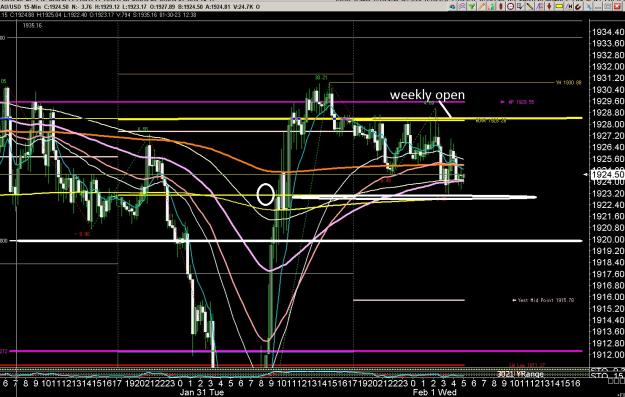Select the orange pencil drawing tool
The width and height of the screenshot is (625, 397).
point(482,7)
